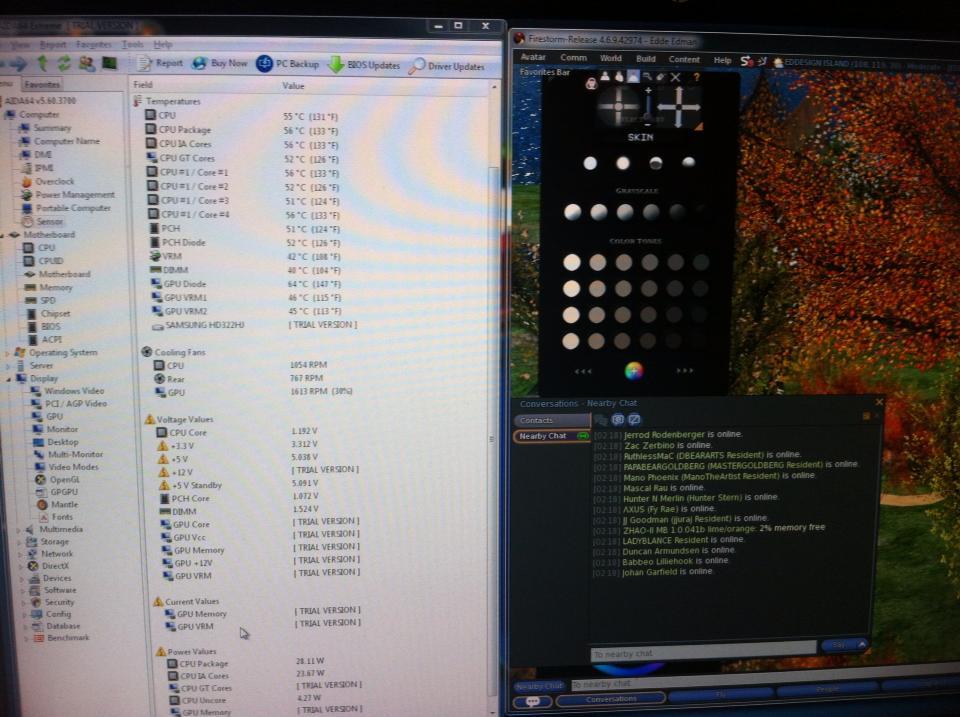Click the GPU Diode temperature row

[245, 284]
